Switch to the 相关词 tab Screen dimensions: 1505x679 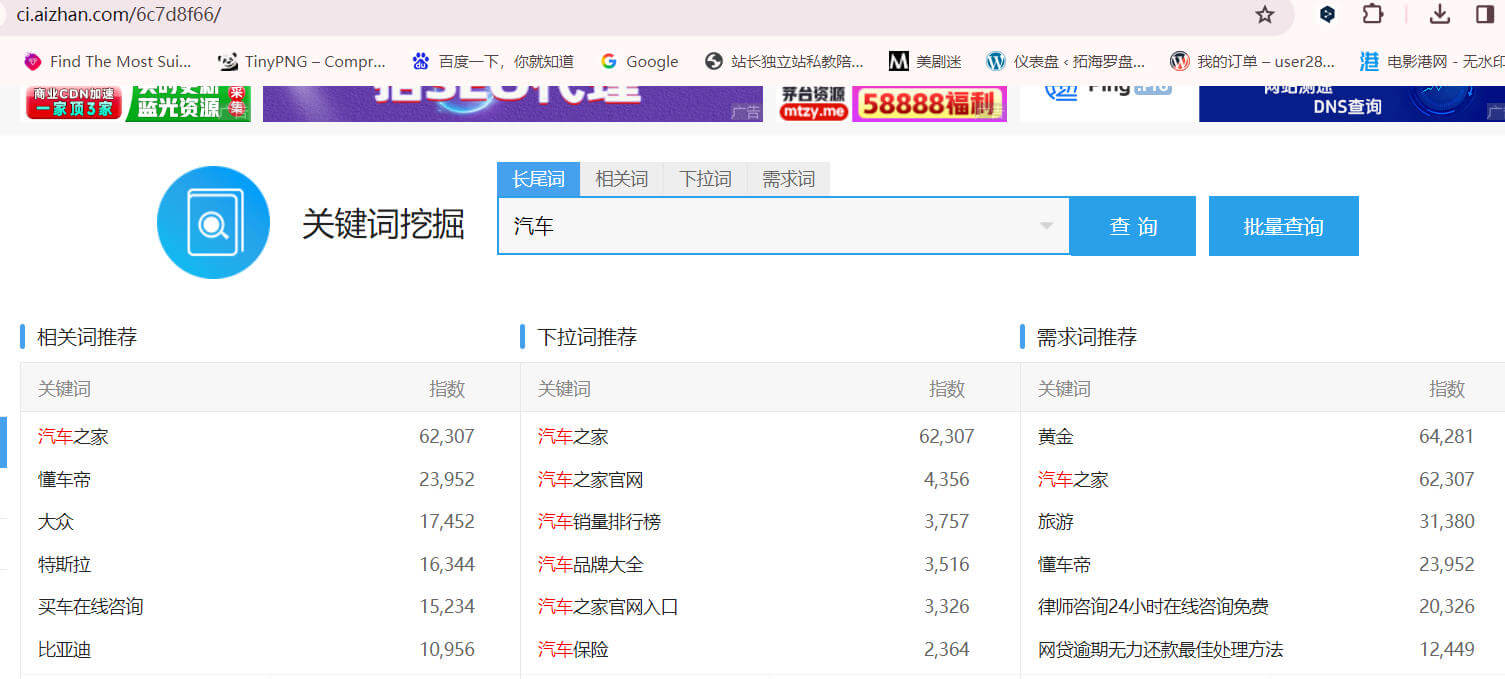621,179
